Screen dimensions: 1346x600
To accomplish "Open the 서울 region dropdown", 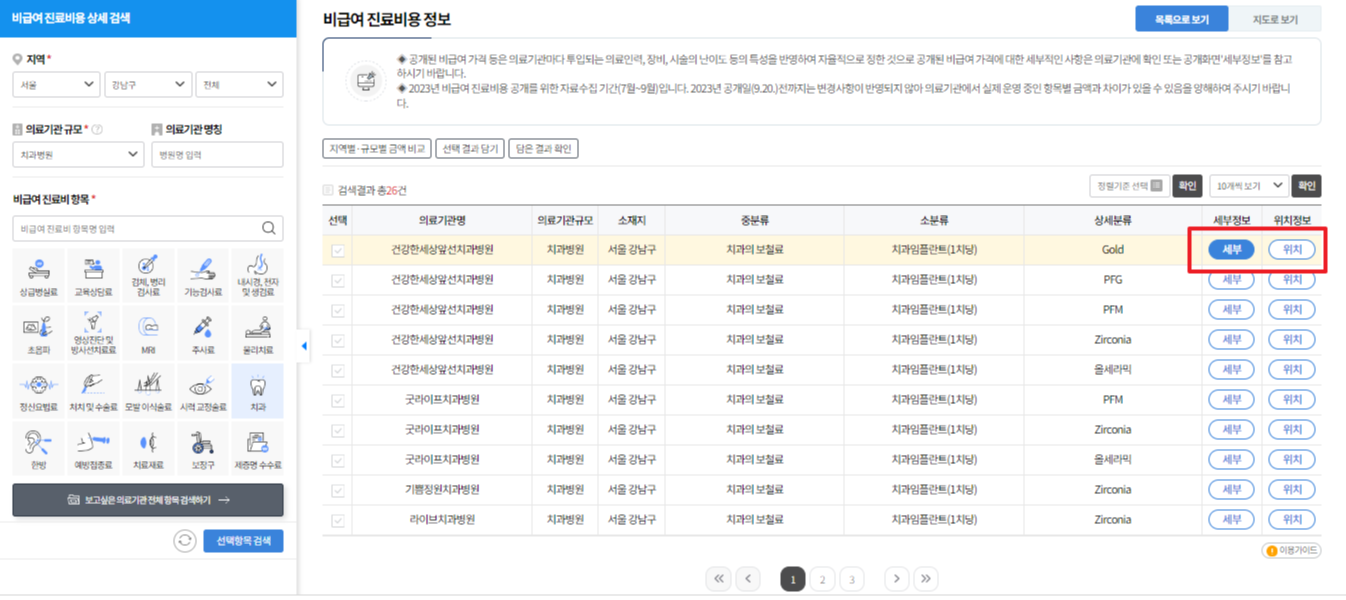I will pyautogui.click(x=56, y=84).
